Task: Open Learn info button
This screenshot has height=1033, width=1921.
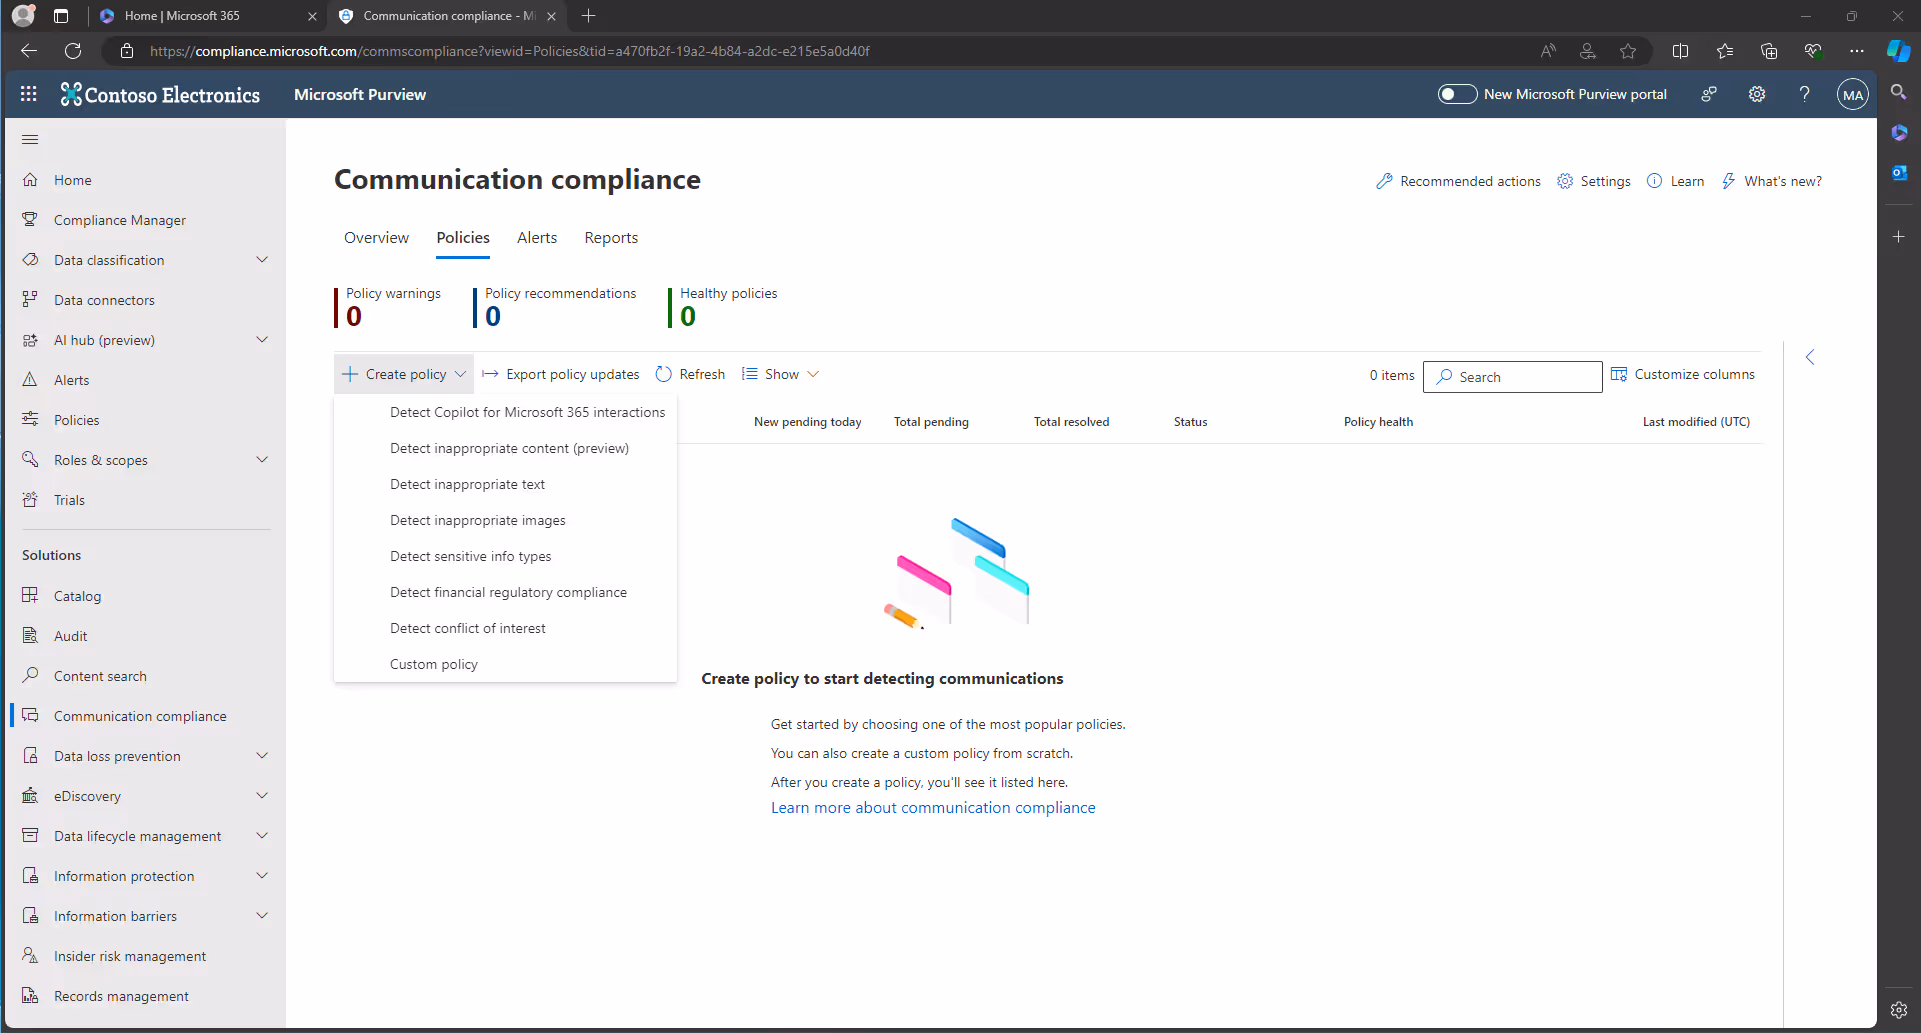Action: 1676,181
